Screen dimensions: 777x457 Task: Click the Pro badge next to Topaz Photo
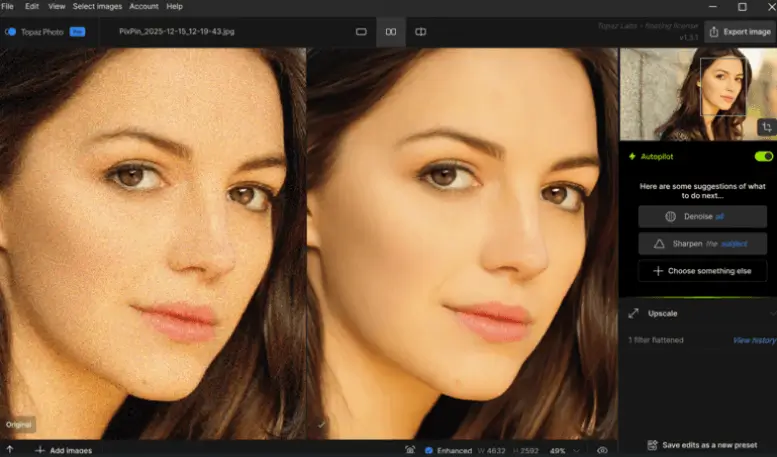[77, 32]
